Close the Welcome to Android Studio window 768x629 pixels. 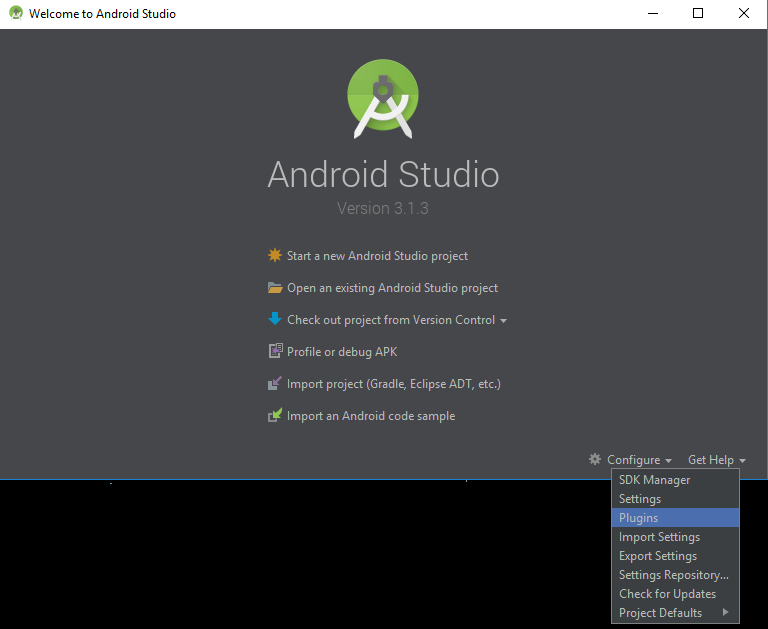pos(744,14)
